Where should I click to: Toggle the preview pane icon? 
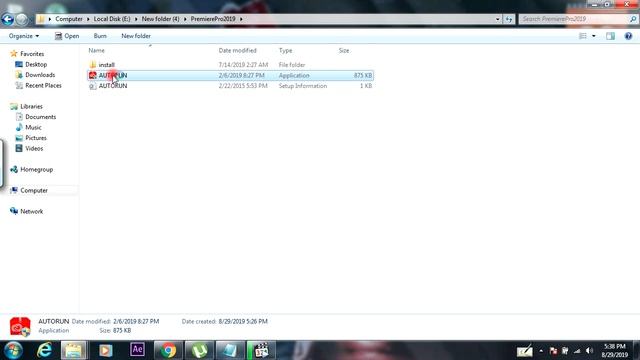610,36
